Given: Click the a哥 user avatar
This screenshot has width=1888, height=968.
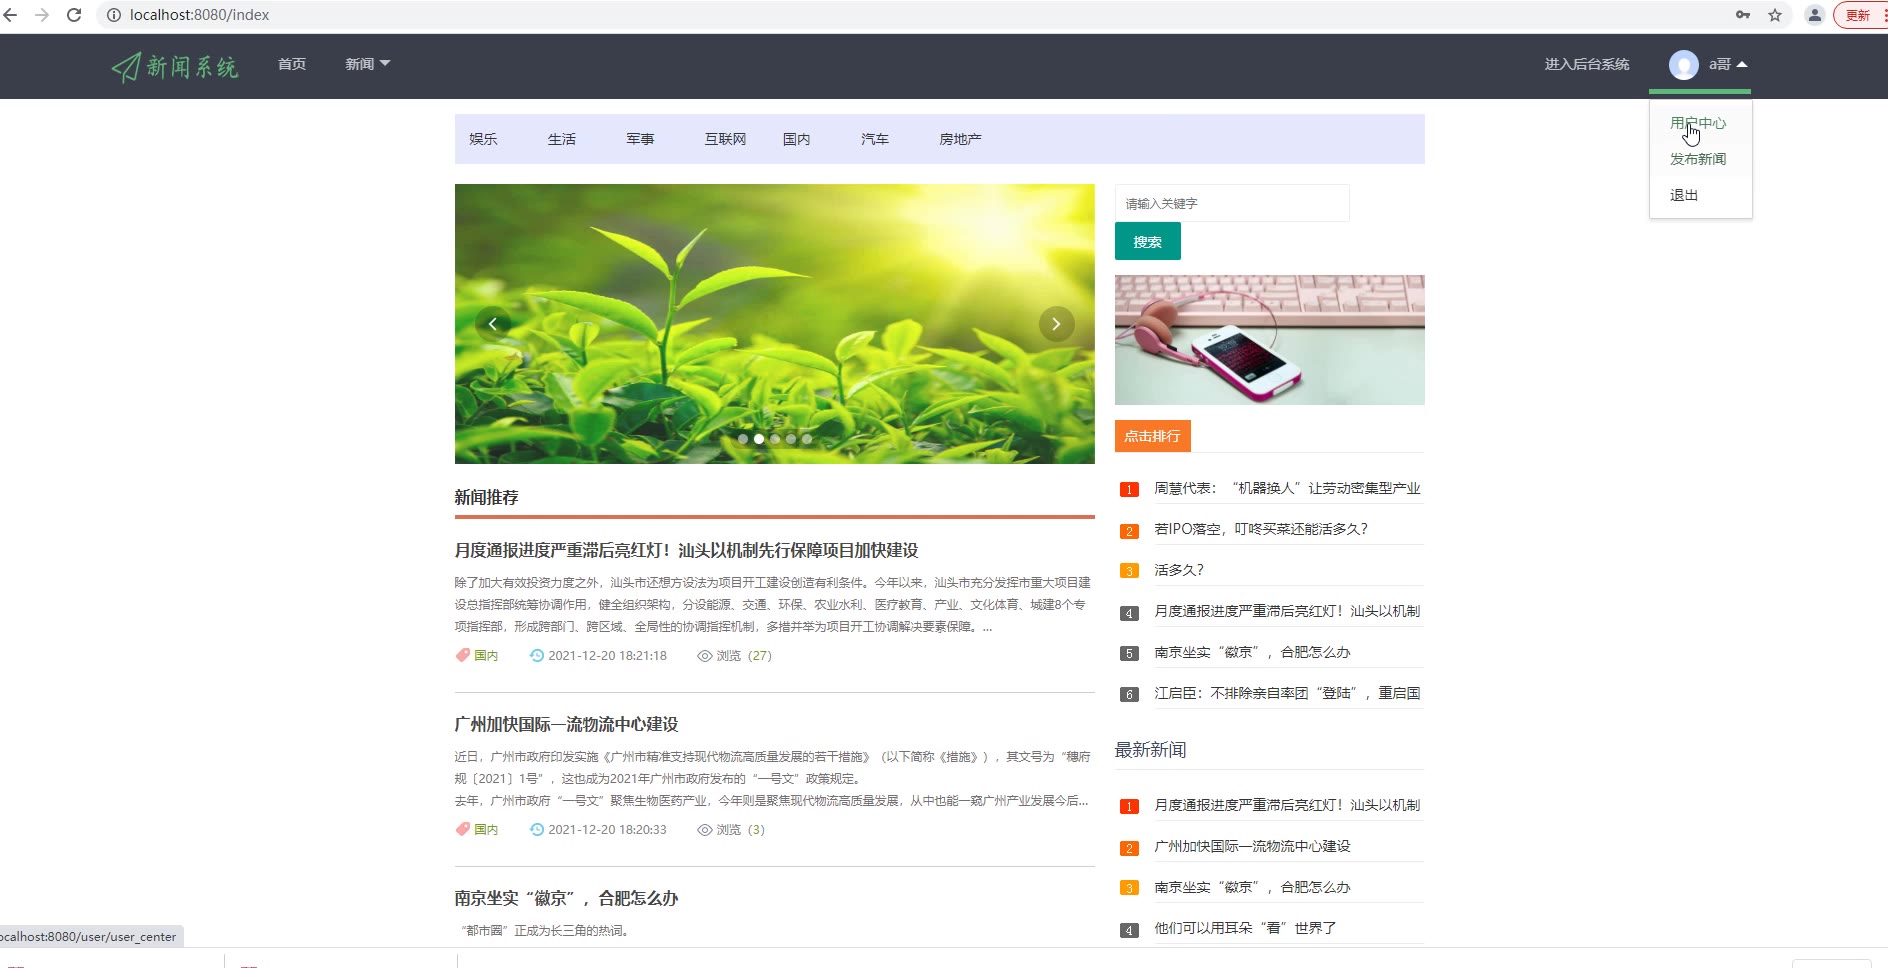Looking at the screenshot, I should point(1684,65).
